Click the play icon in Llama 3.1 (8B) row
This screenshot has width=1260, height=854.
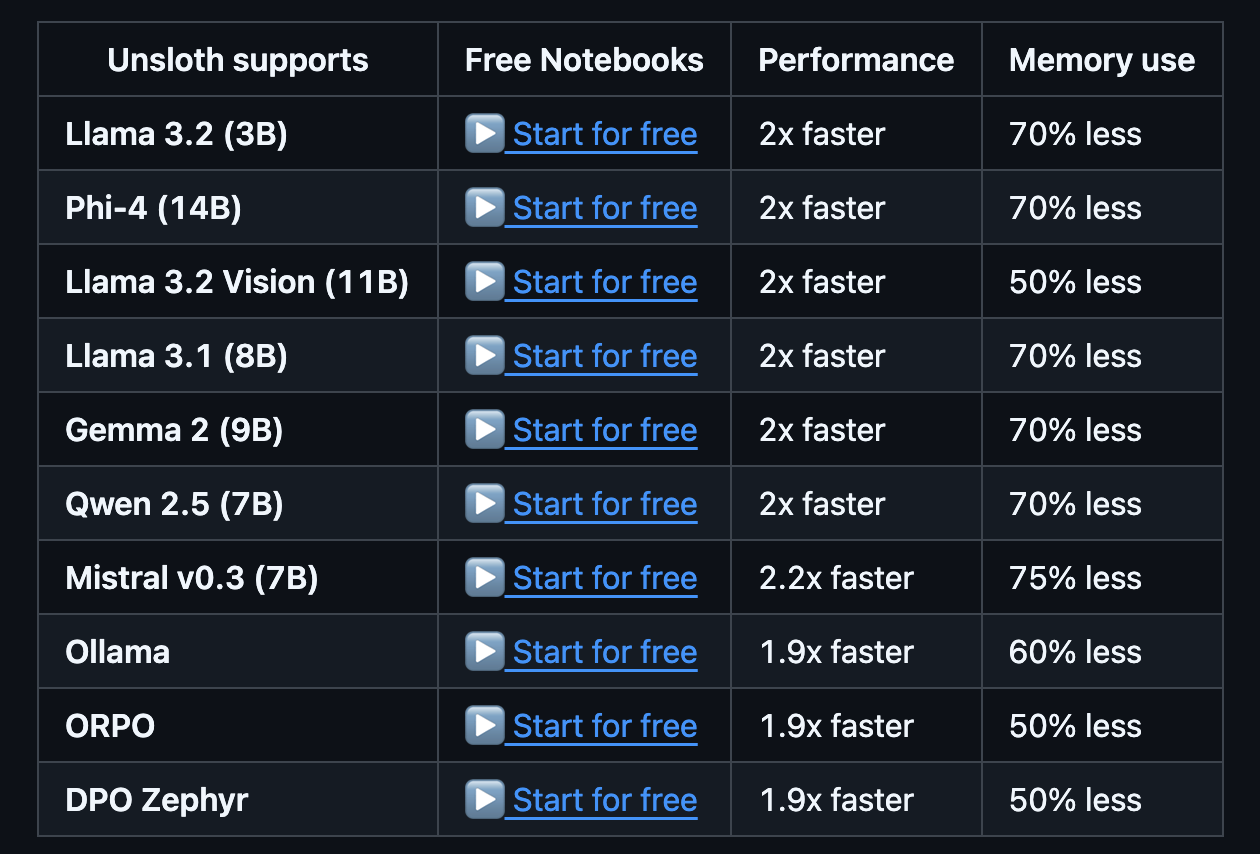(x=484, y=355)
